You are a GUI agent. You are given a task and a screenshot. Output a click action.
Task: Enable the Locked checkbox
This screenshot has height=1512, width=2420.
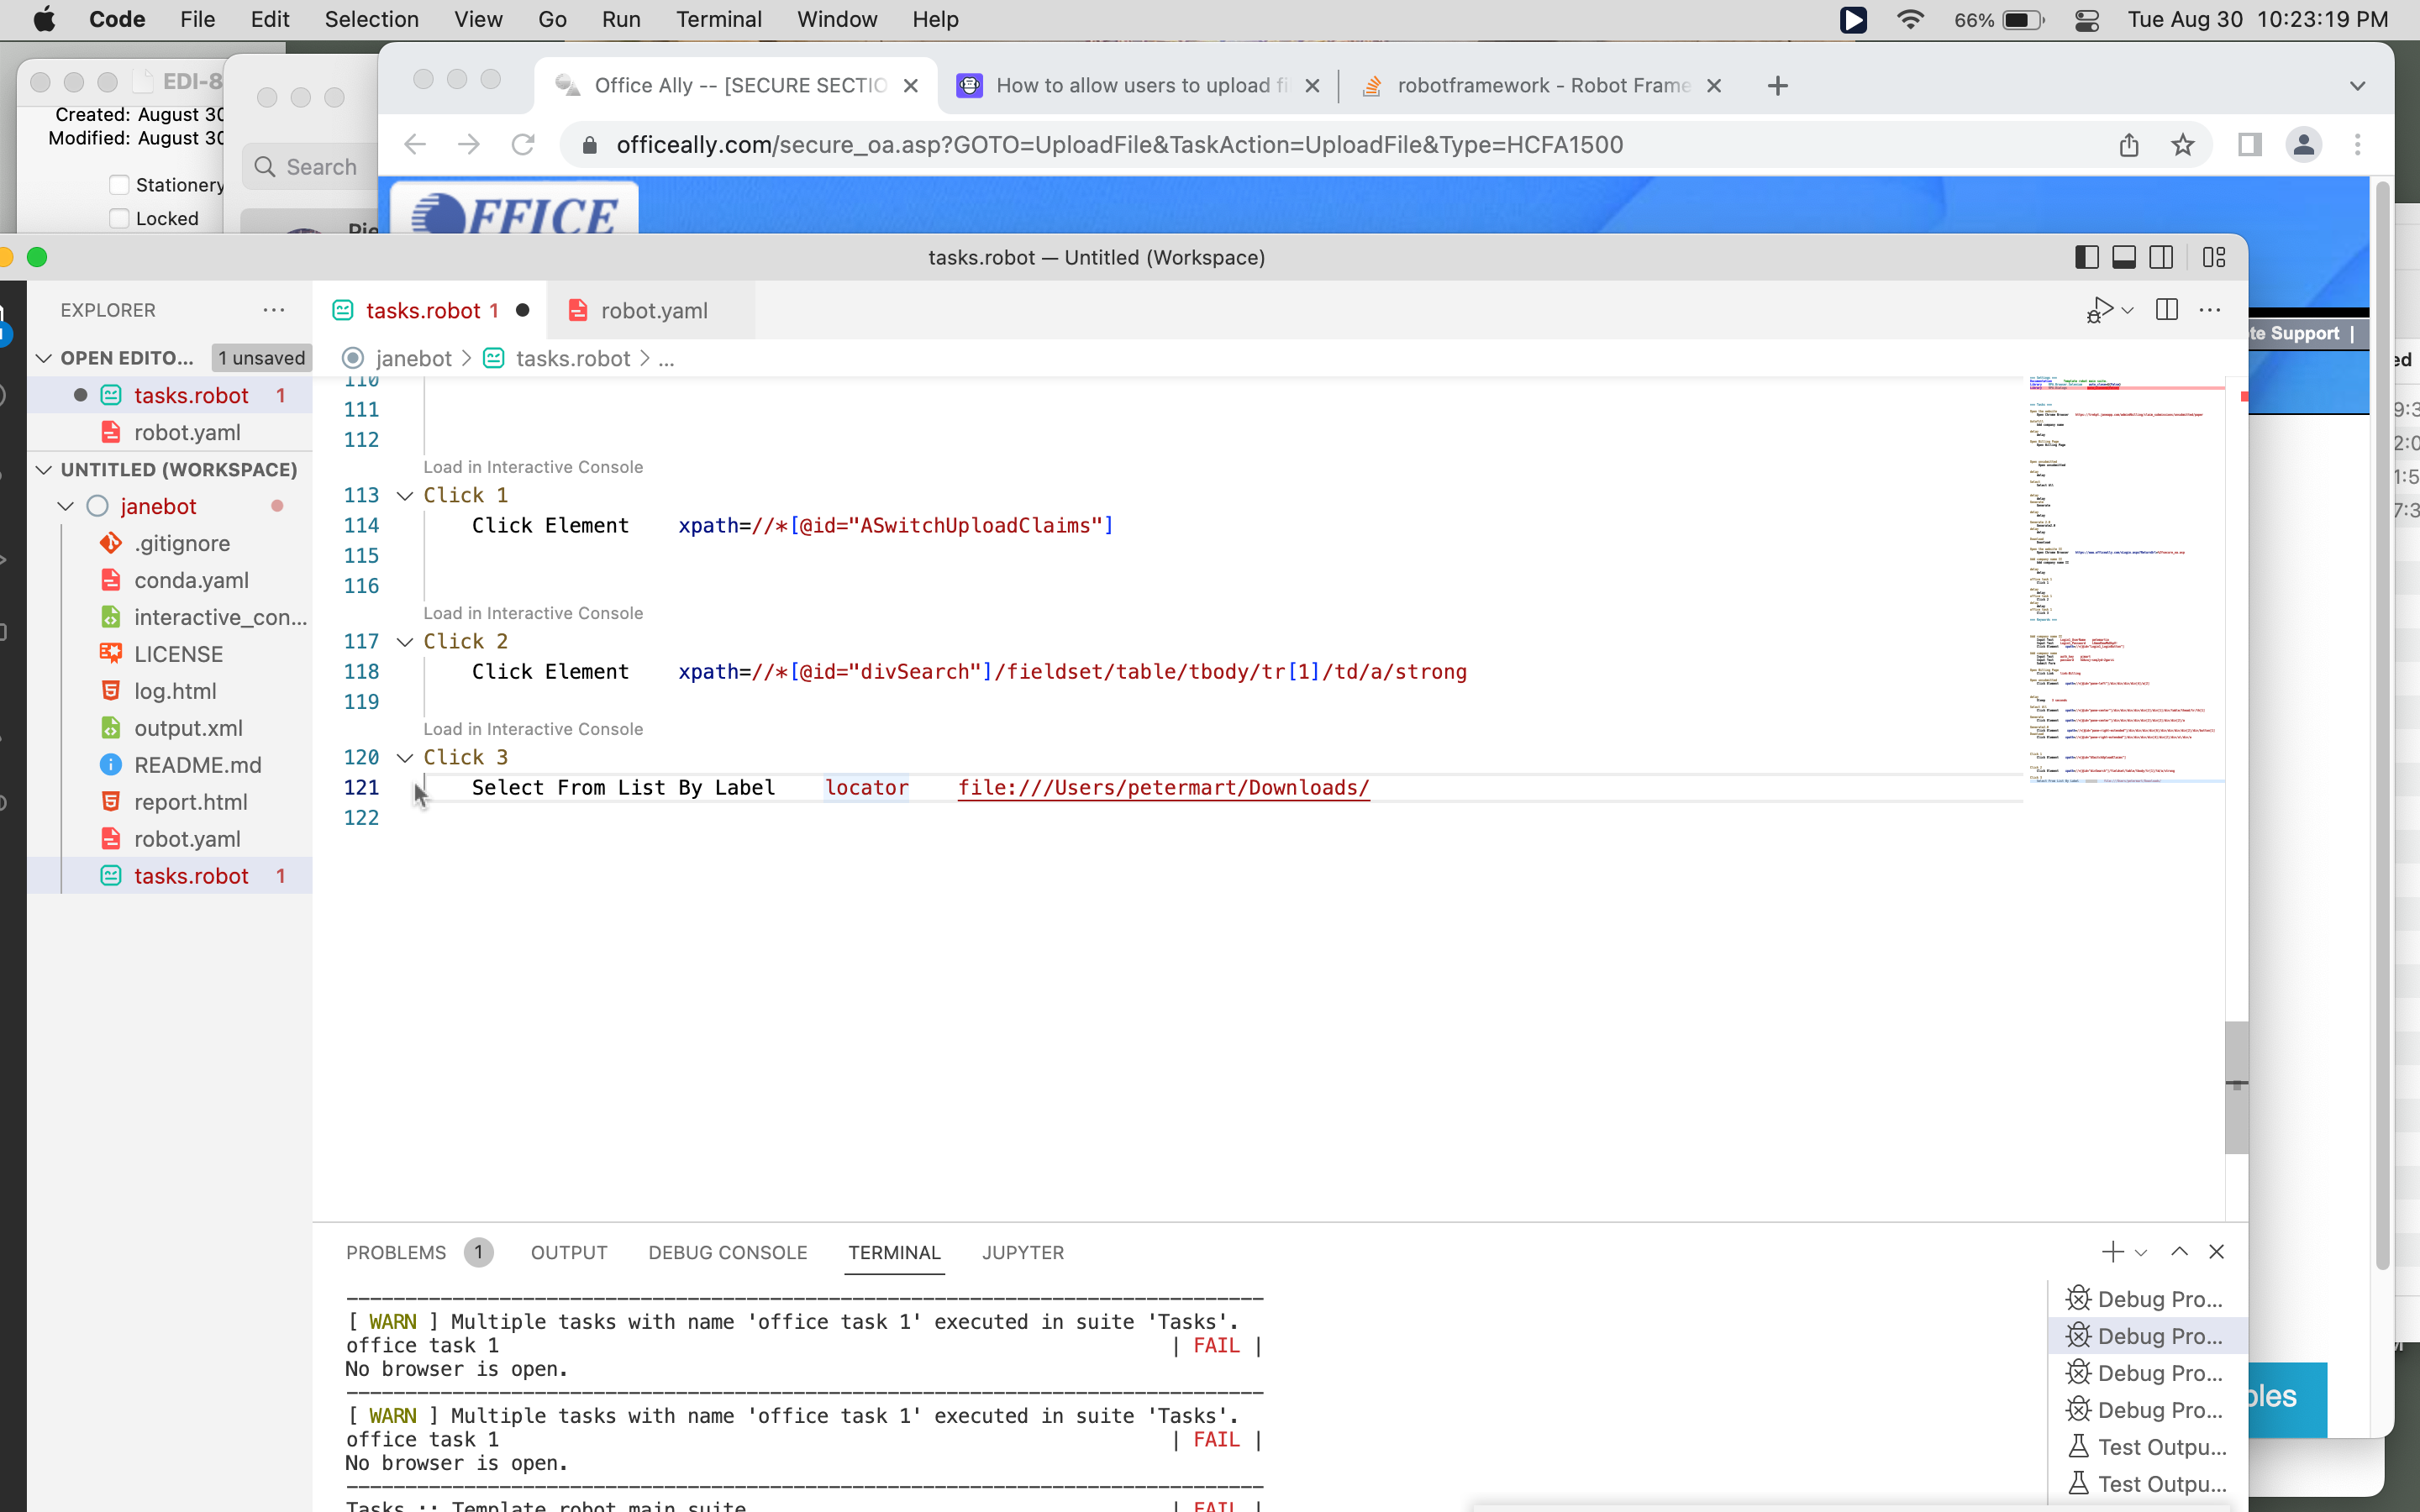click(x=119, y=218)
